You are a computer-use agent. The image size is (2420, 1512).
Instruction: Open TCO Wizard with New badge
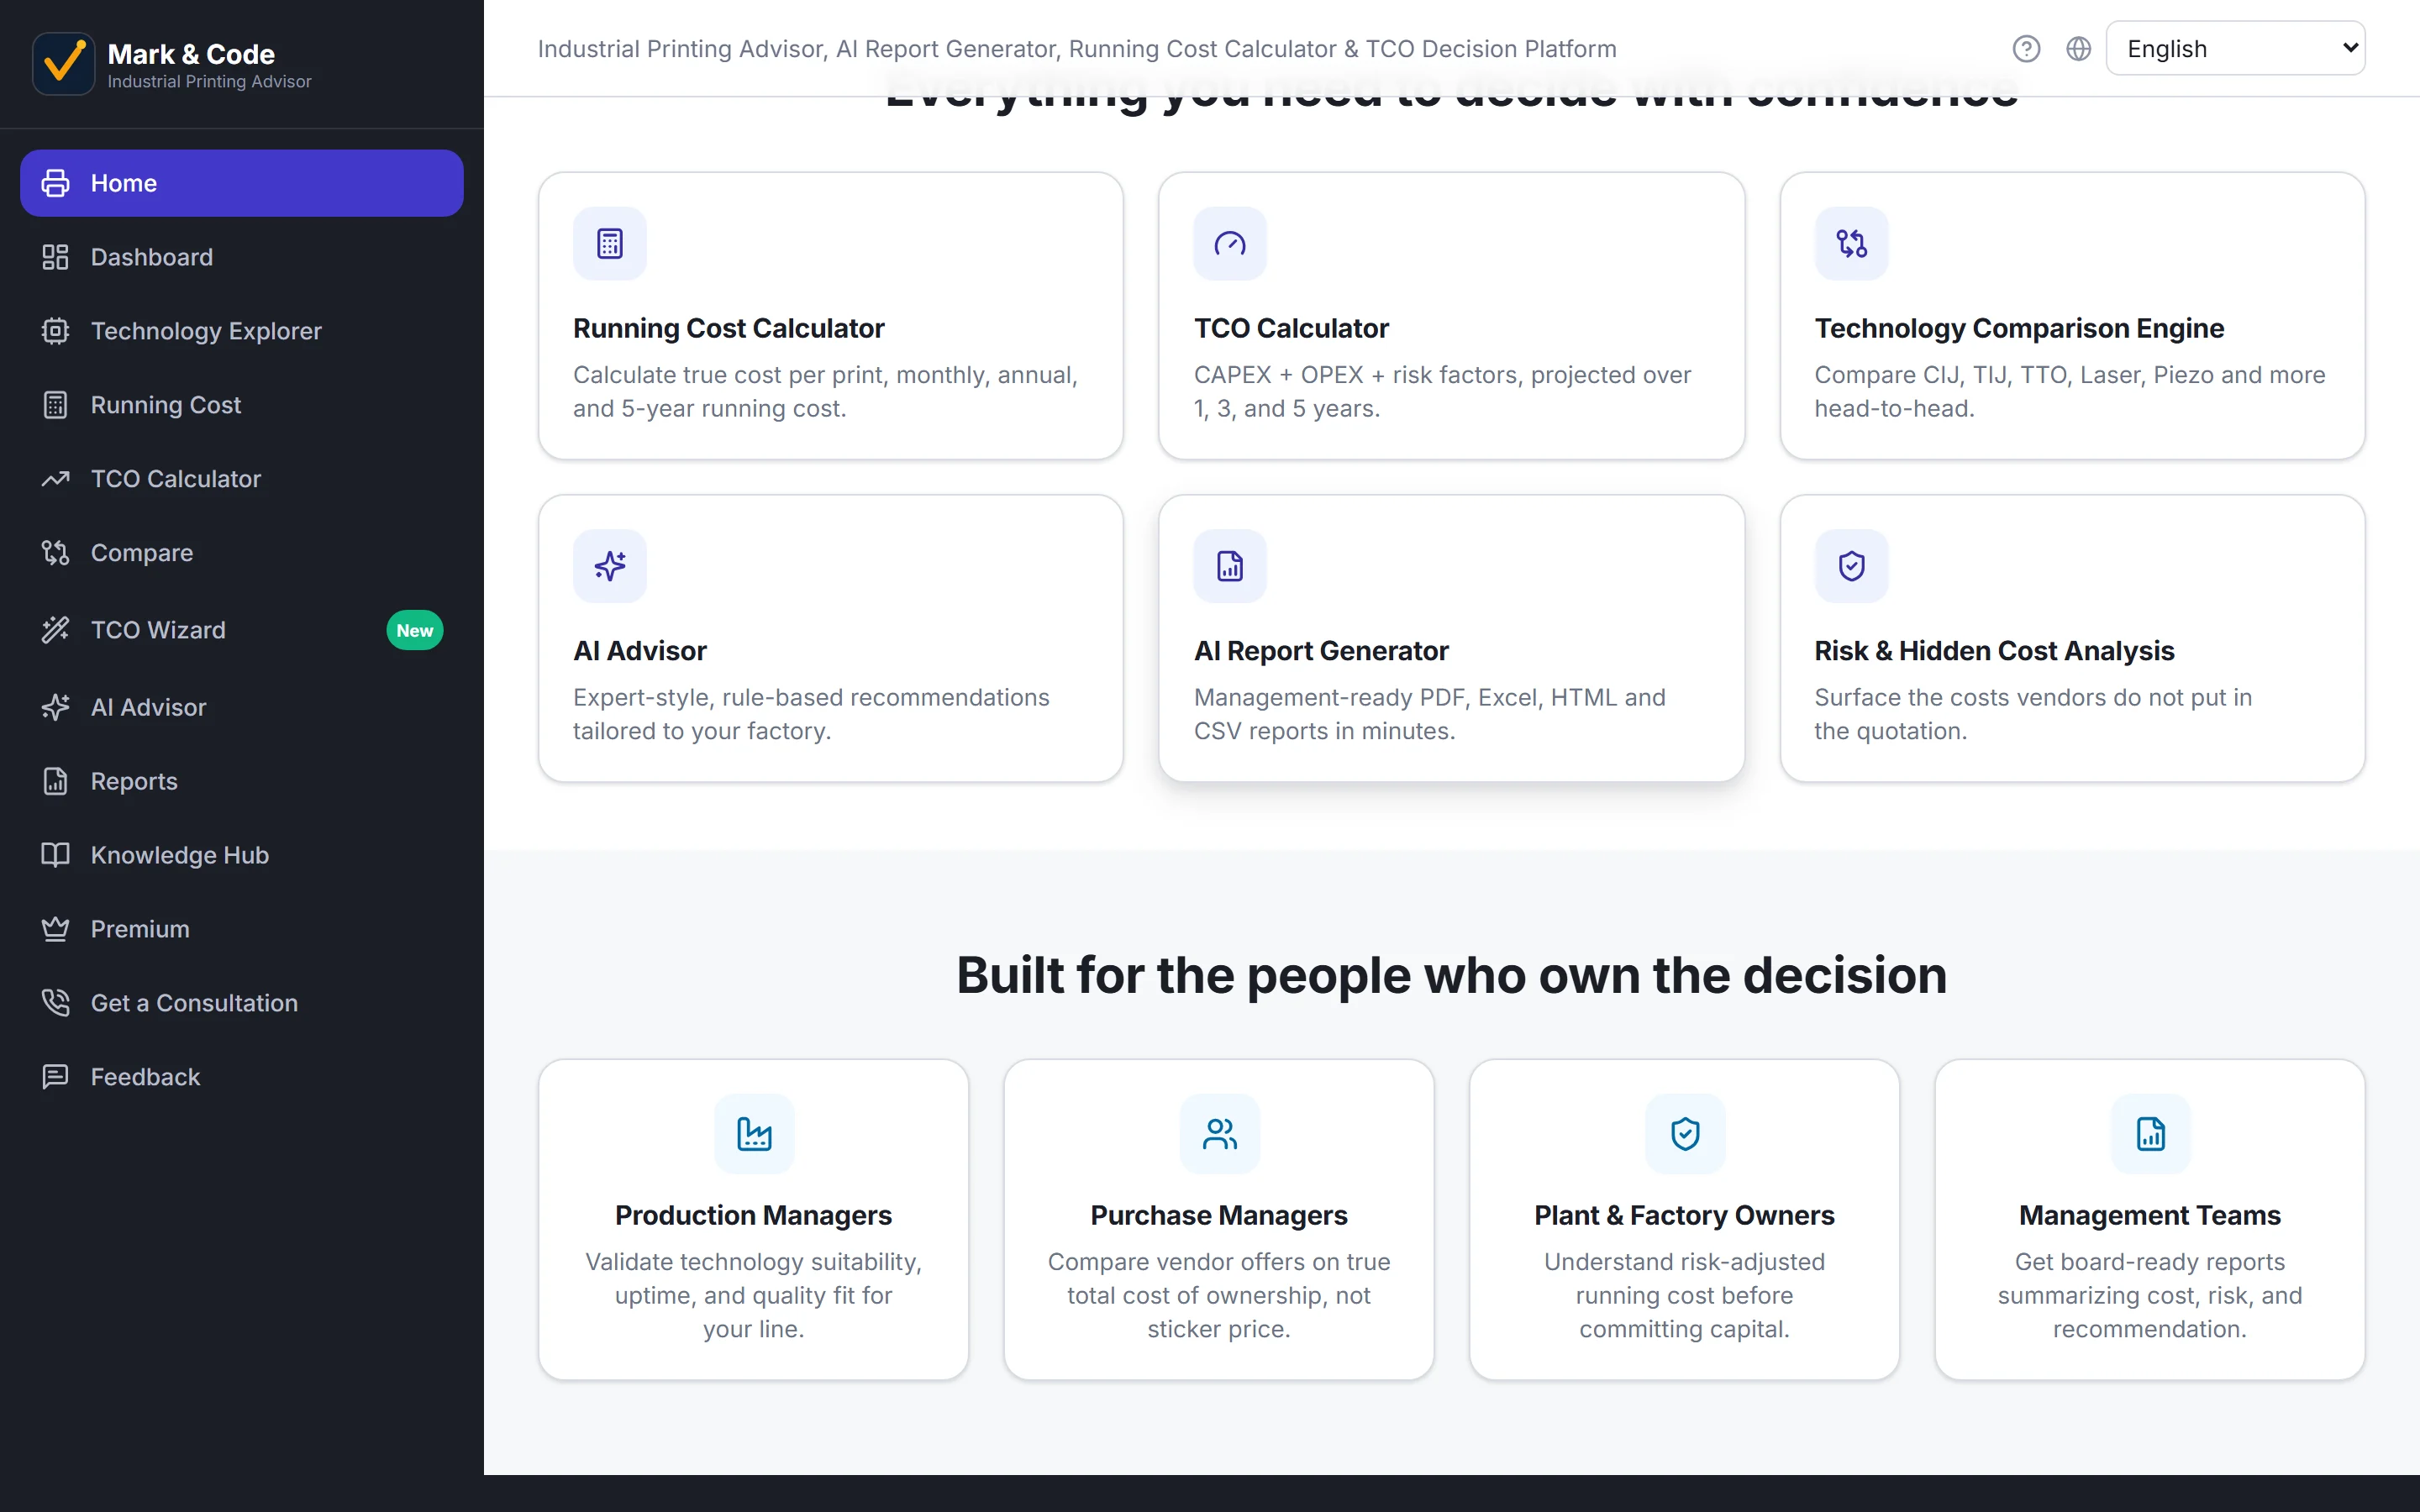(x=242, y=630)
